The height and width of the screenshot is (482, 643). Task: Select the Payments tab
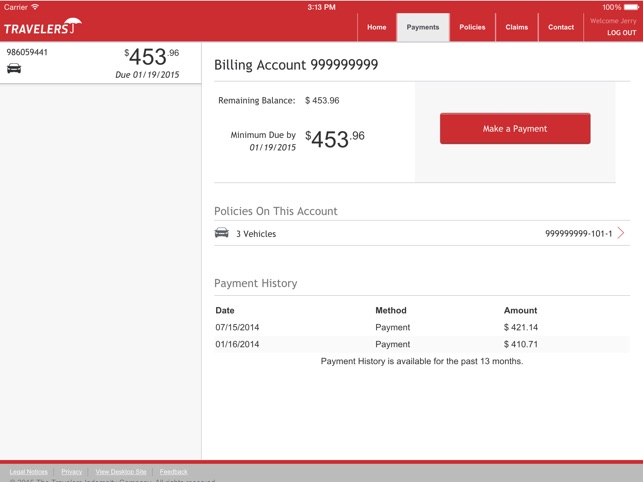pyautogui.click(x=423, y=27)
